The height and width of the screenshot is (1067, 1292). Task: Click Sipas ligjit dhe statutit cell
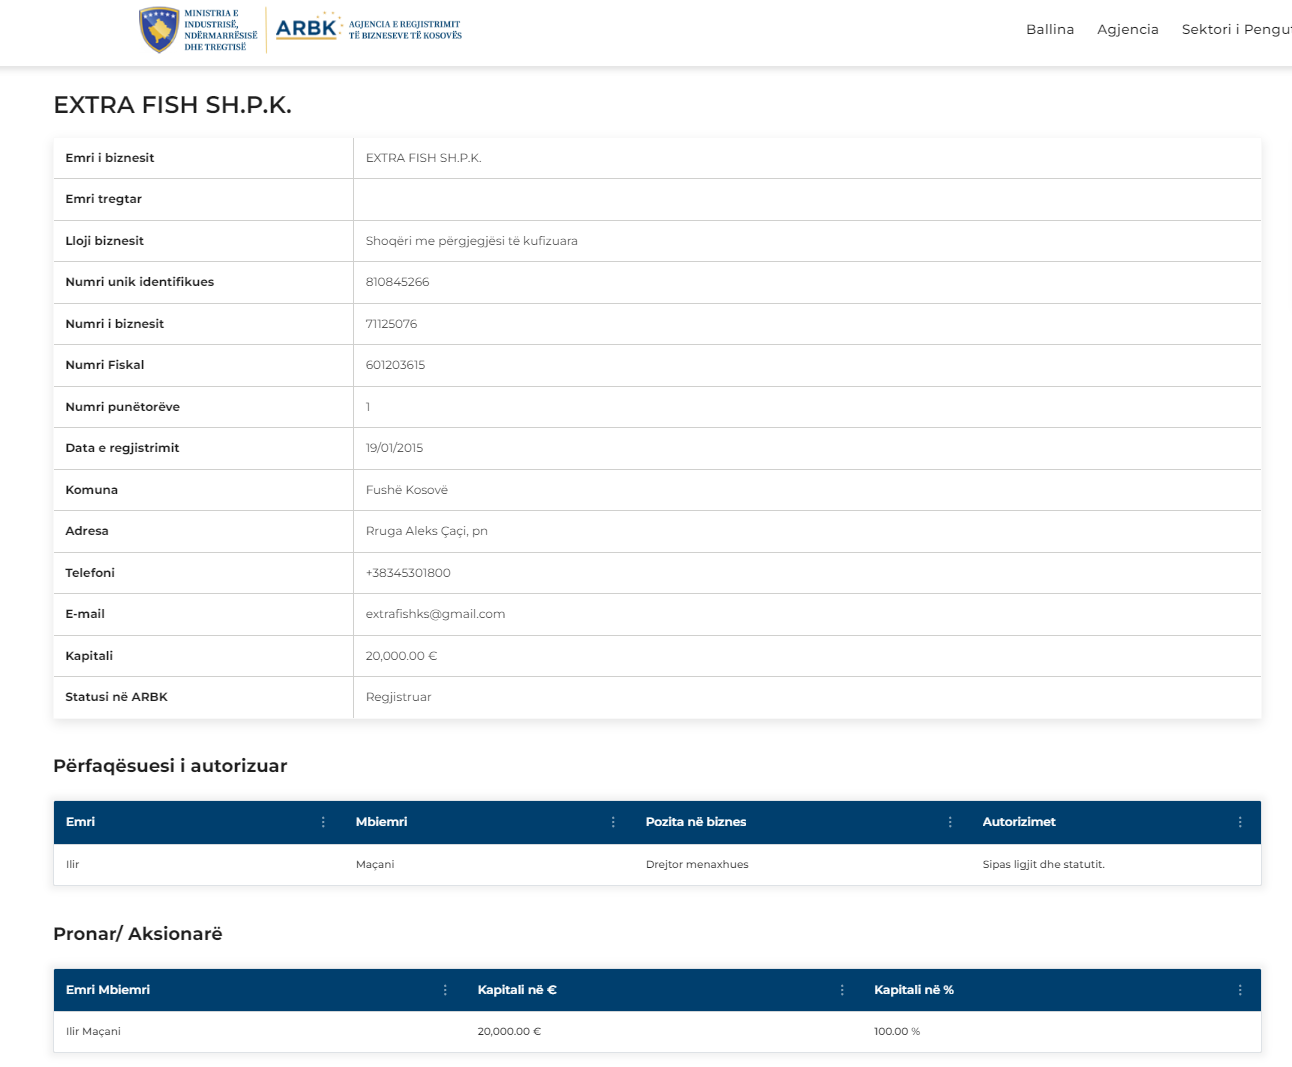pos(1044,865)
